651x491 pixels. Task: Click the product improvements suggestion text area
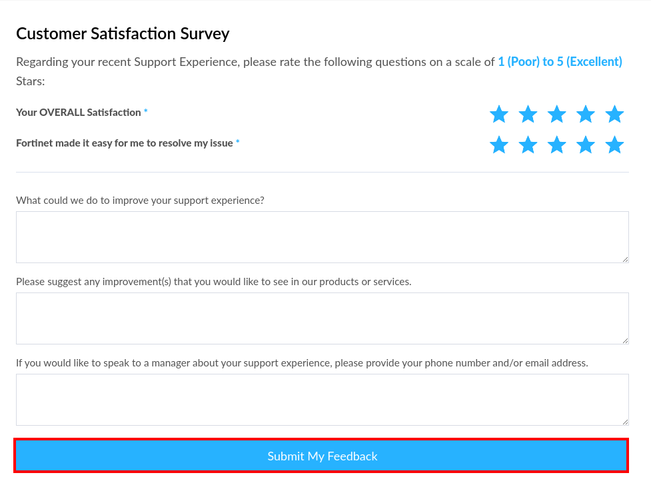(x=322, y=318)
